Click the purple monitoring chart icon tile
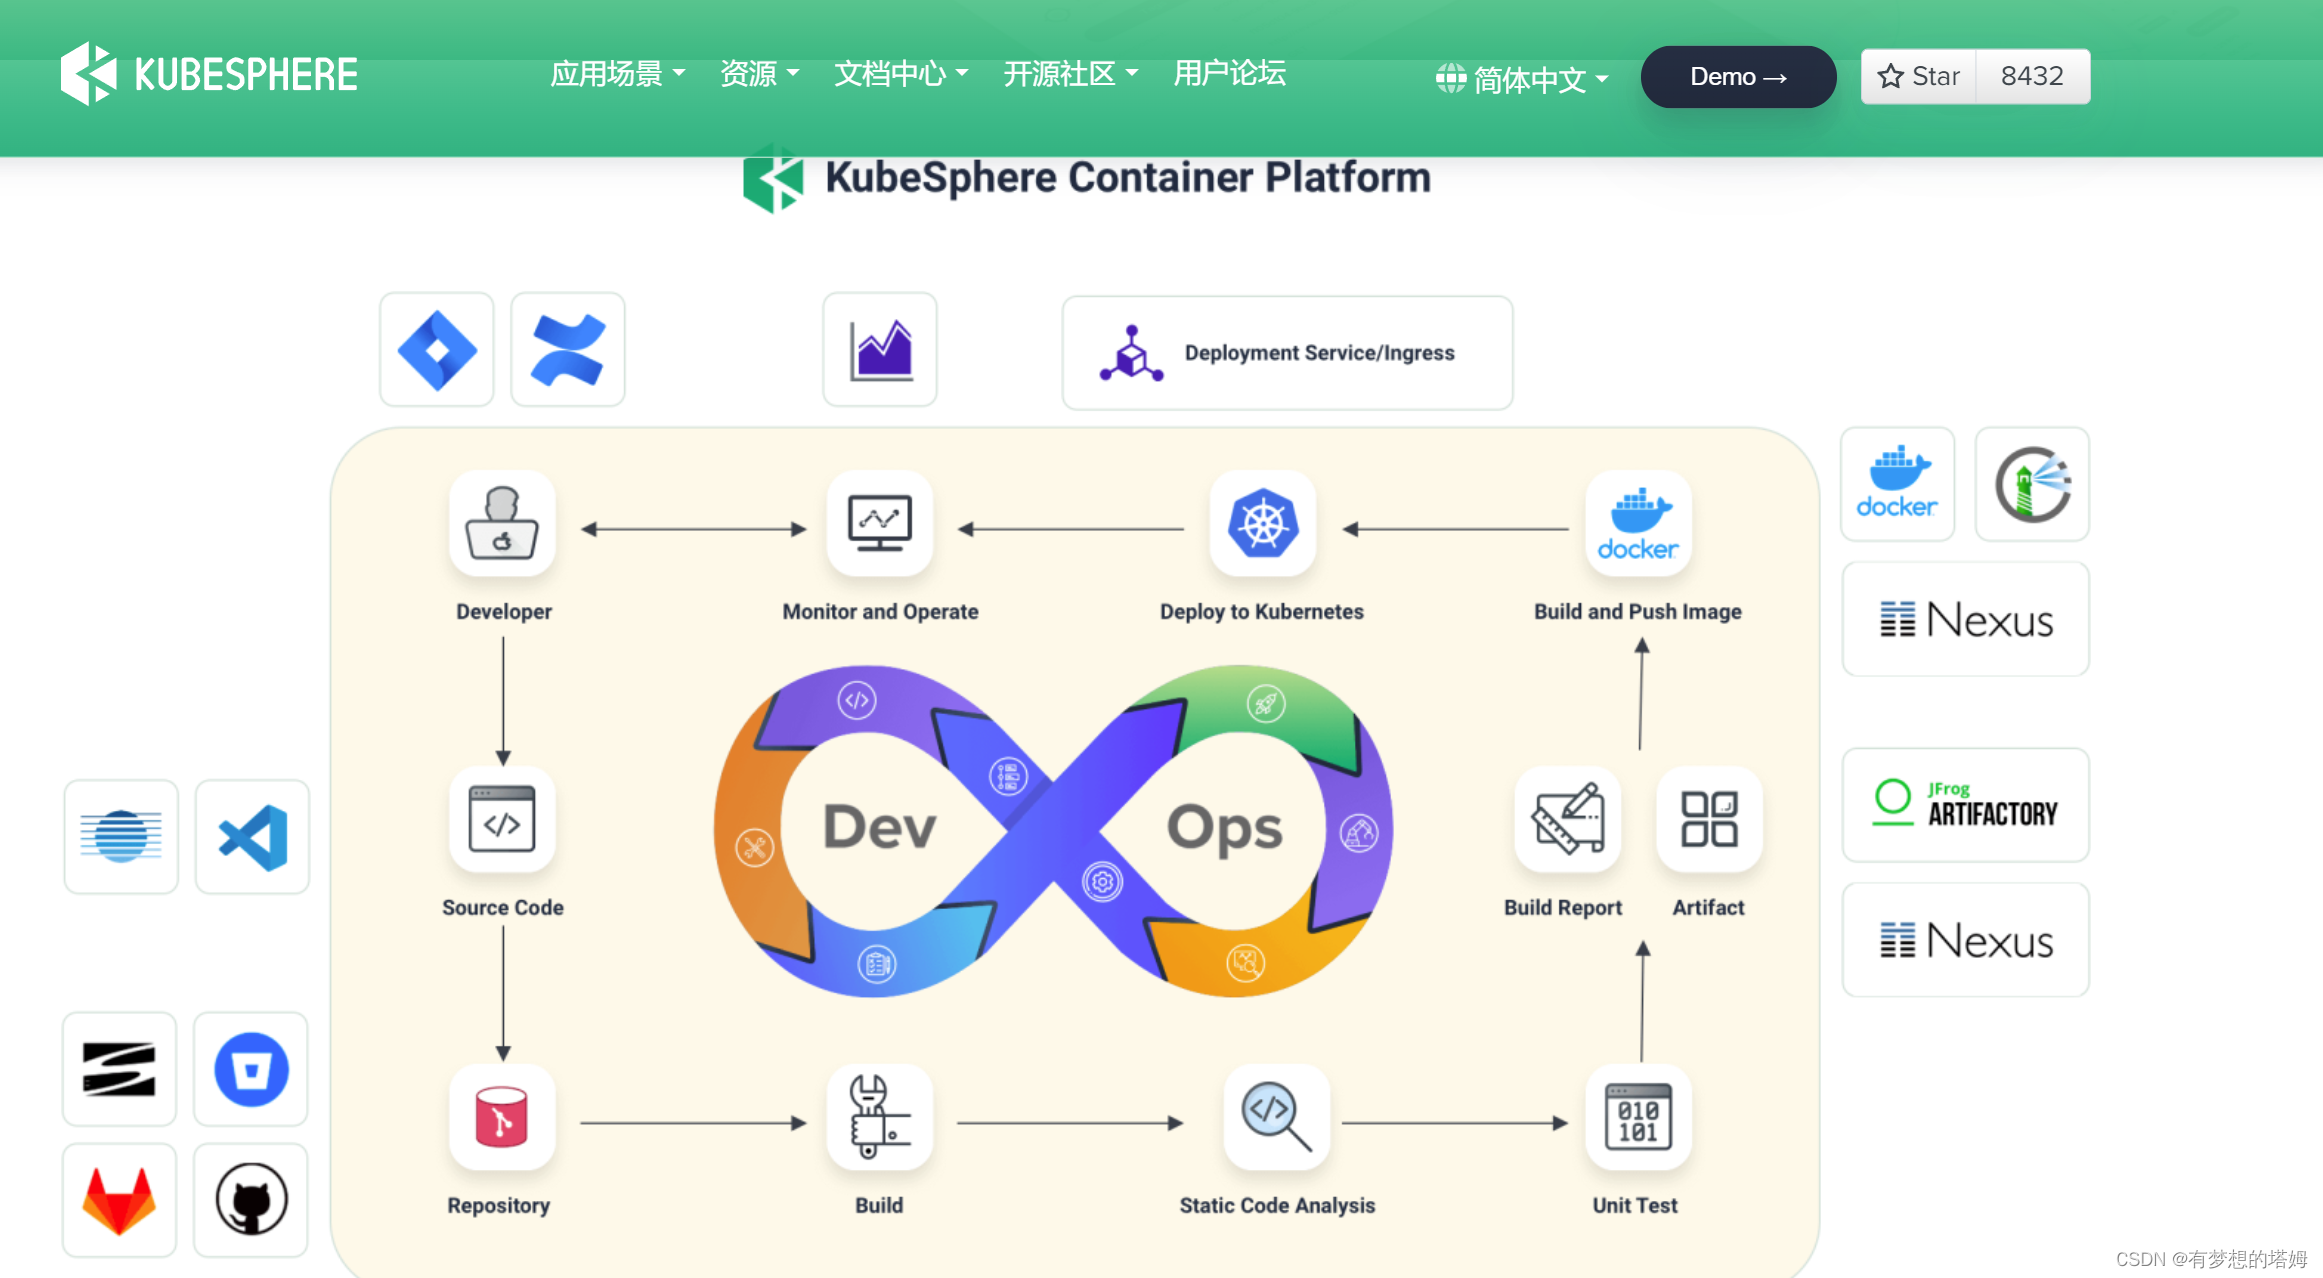Viewport: 2323px width, 1278px height. tap(880, 350)
